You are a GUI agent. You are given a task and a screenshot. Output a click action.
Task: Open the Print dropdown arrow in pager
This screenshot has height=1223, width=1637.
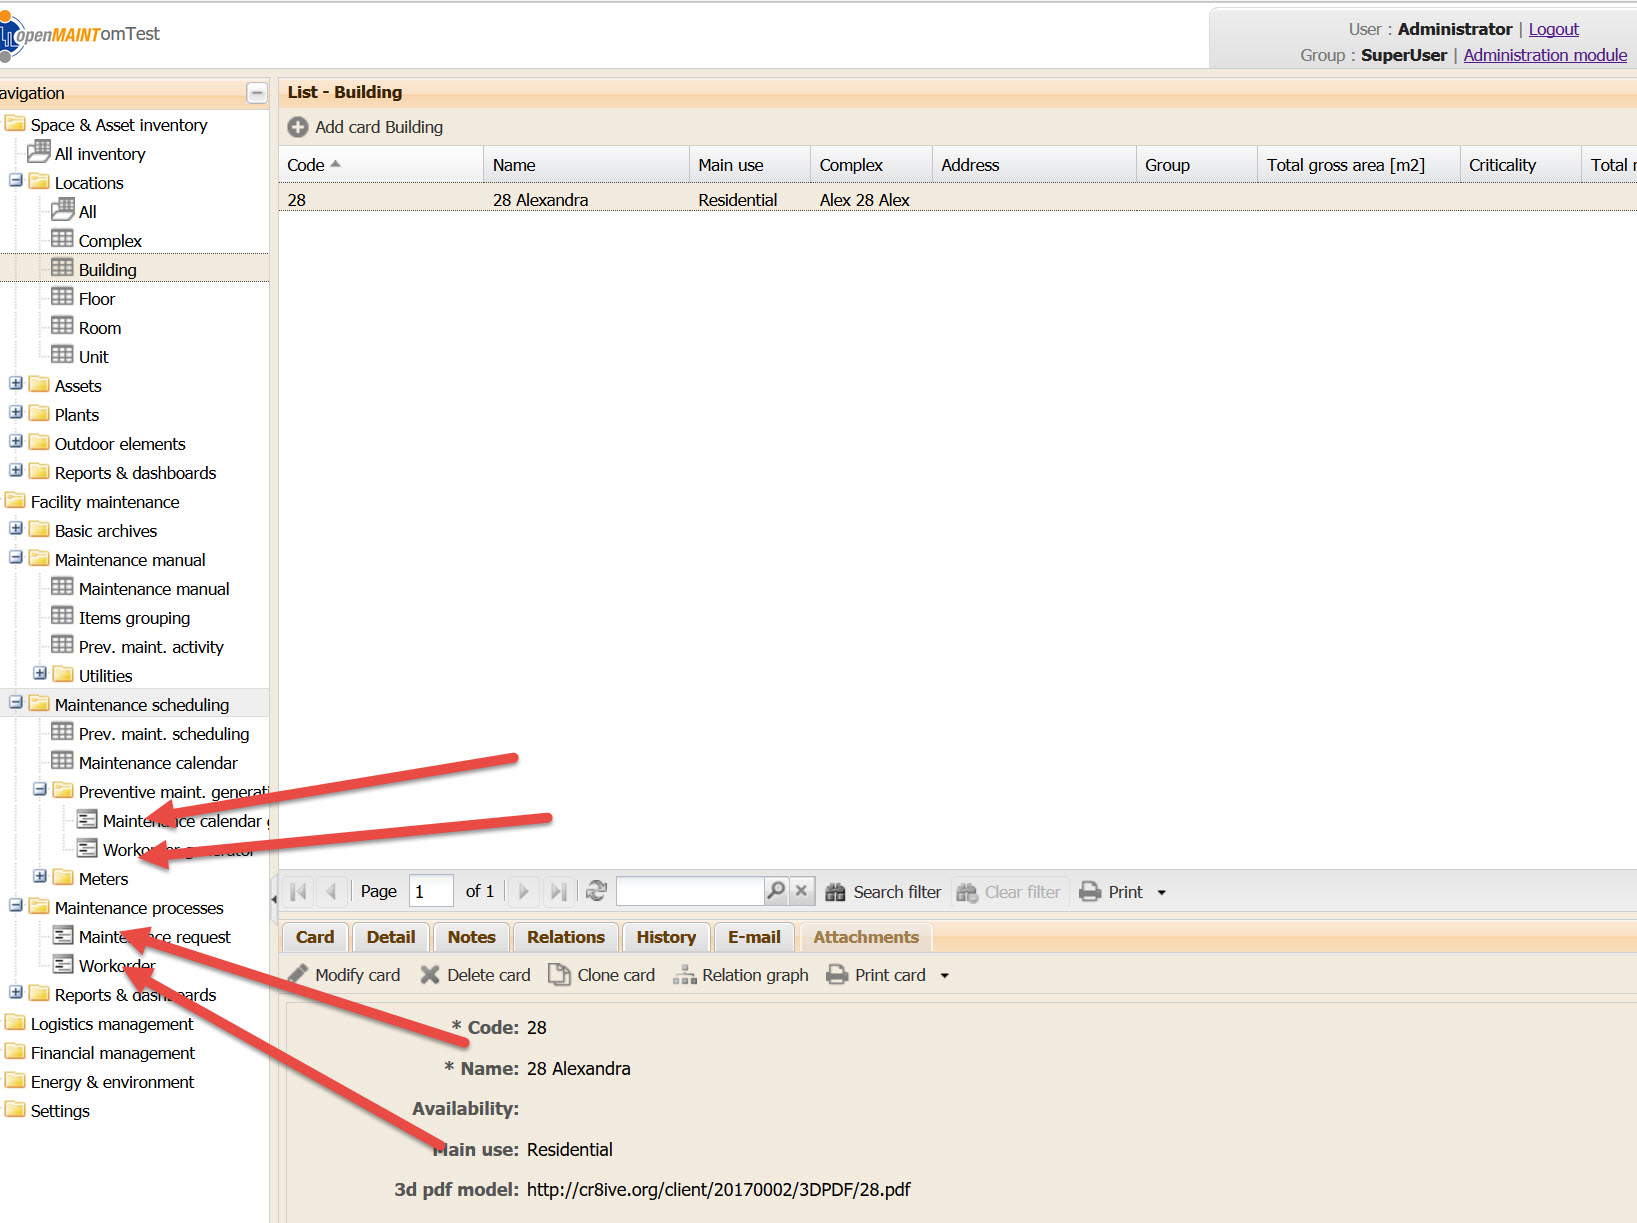[1161, 892]
